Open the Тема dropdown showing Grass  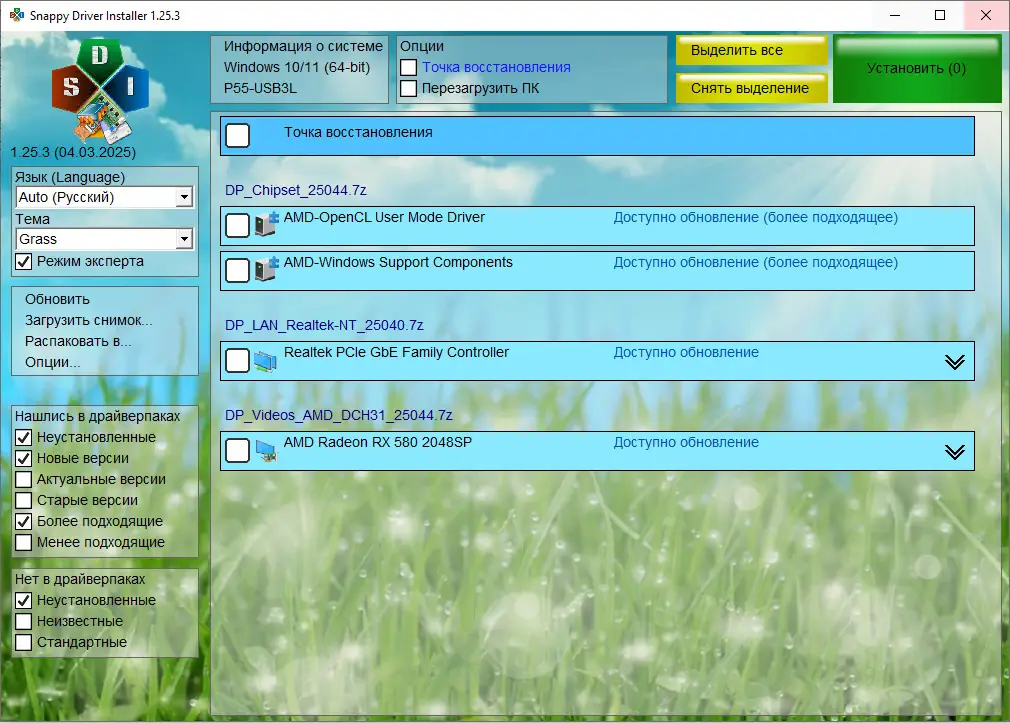[x=104, y=239]
